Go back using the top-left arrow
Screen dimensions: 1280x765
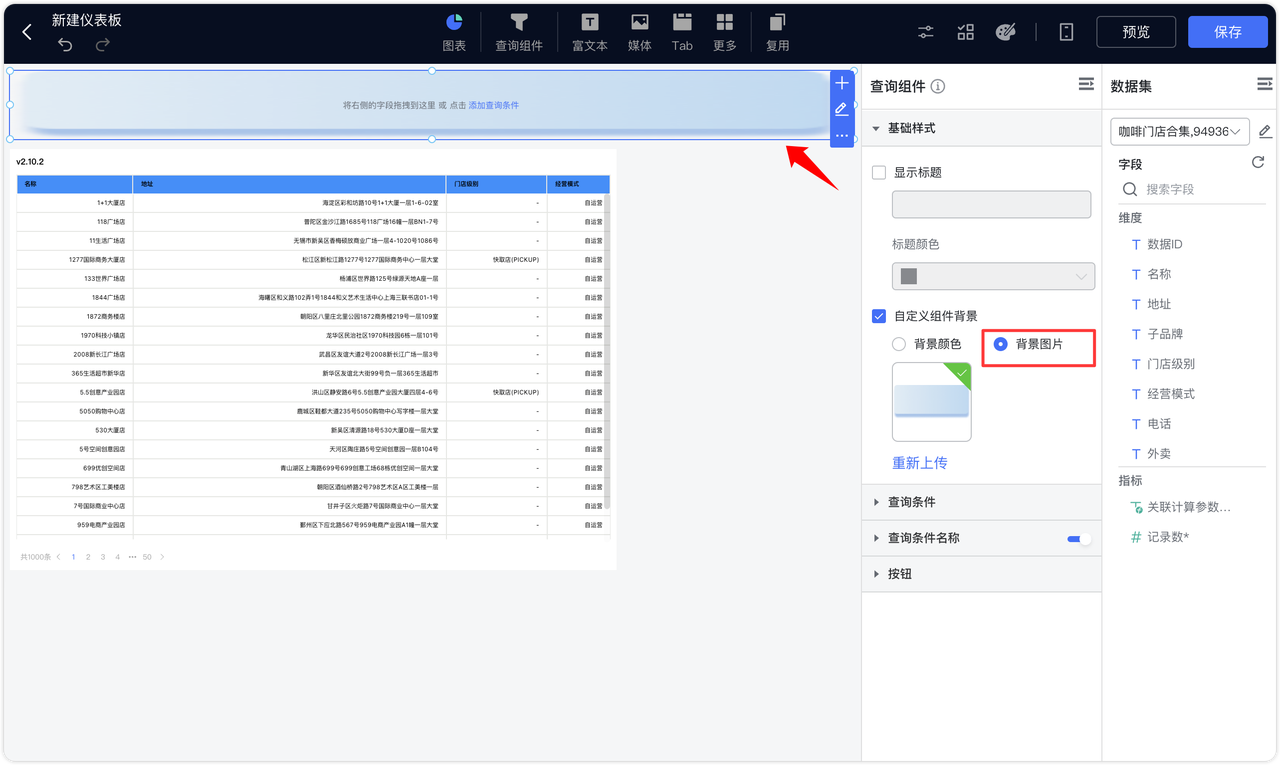[27, 32]
